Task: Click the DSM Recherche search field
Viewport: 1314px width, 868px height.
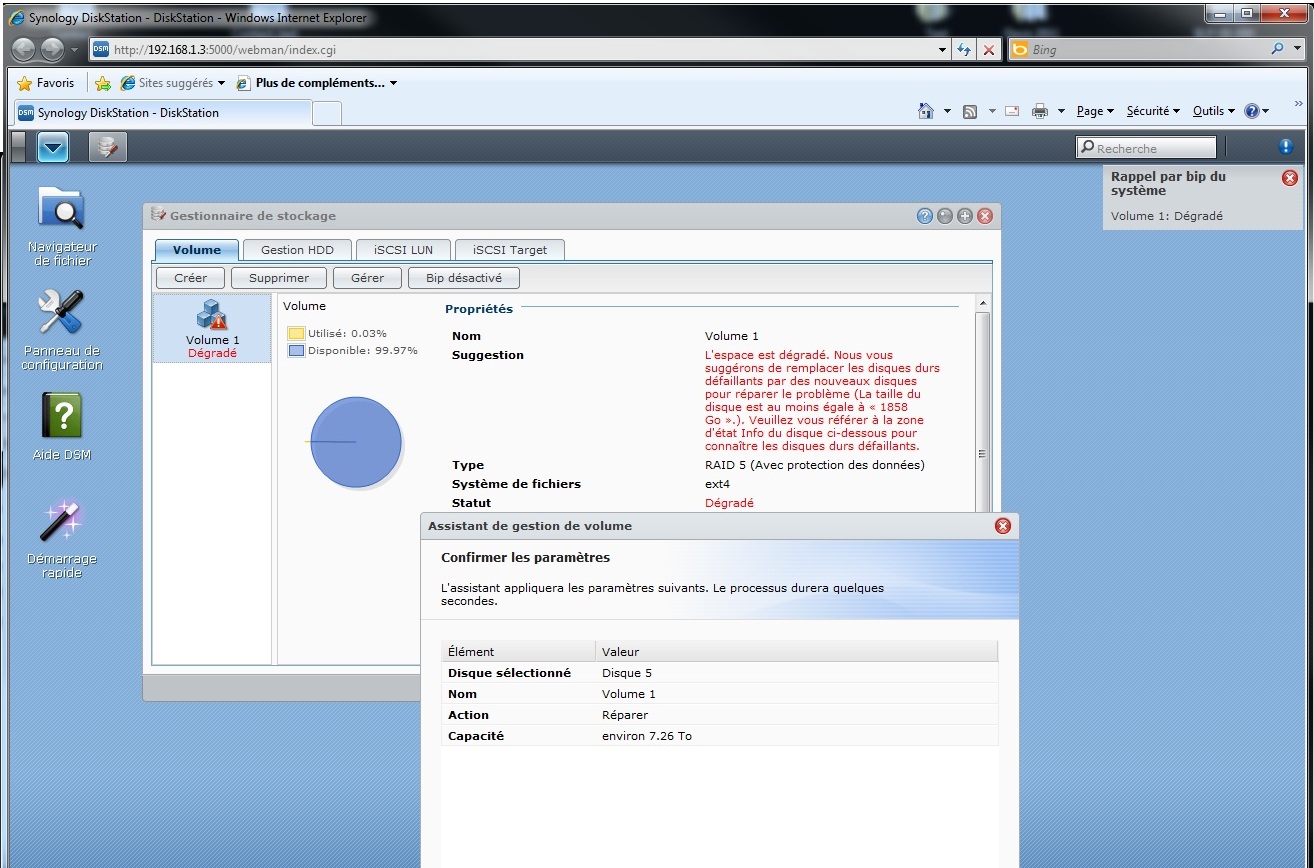Action: tap(1146, 148)
